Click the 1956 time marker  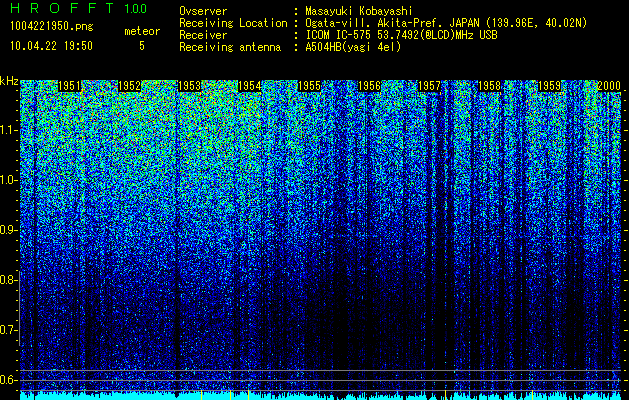[x=369, y=86]
